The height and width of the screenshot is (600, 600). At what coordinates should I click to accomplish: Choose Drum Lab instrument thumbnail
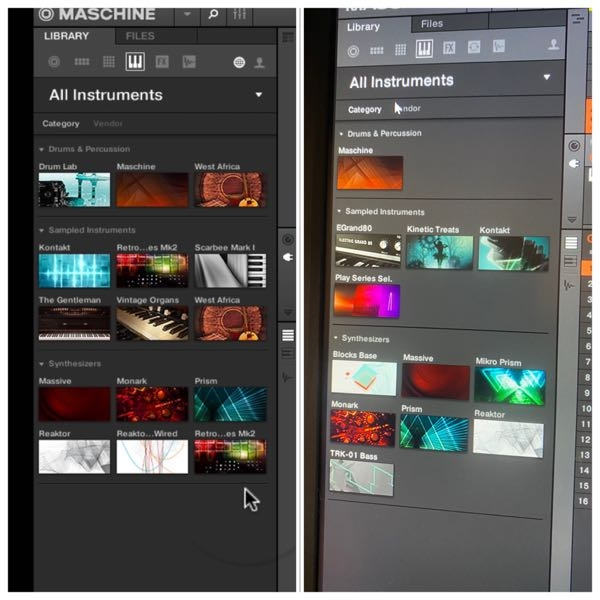pyautogui.click(x=74, y=190)
